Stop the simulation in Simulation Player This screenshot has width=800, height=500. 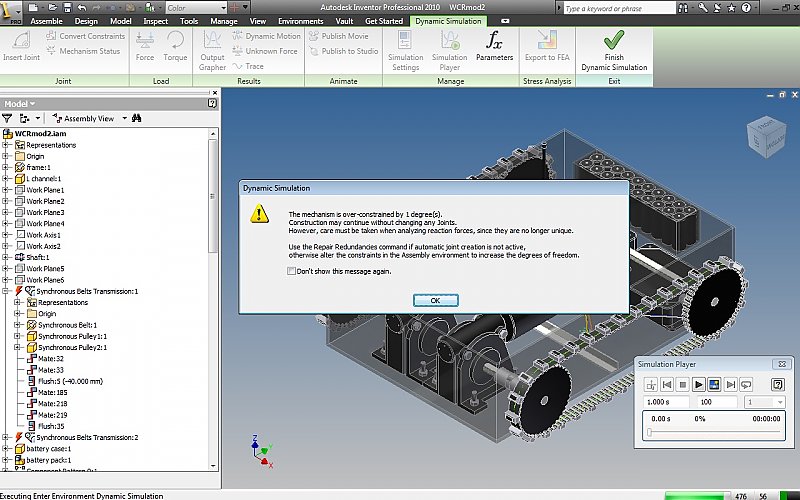(x=683, y=385)
